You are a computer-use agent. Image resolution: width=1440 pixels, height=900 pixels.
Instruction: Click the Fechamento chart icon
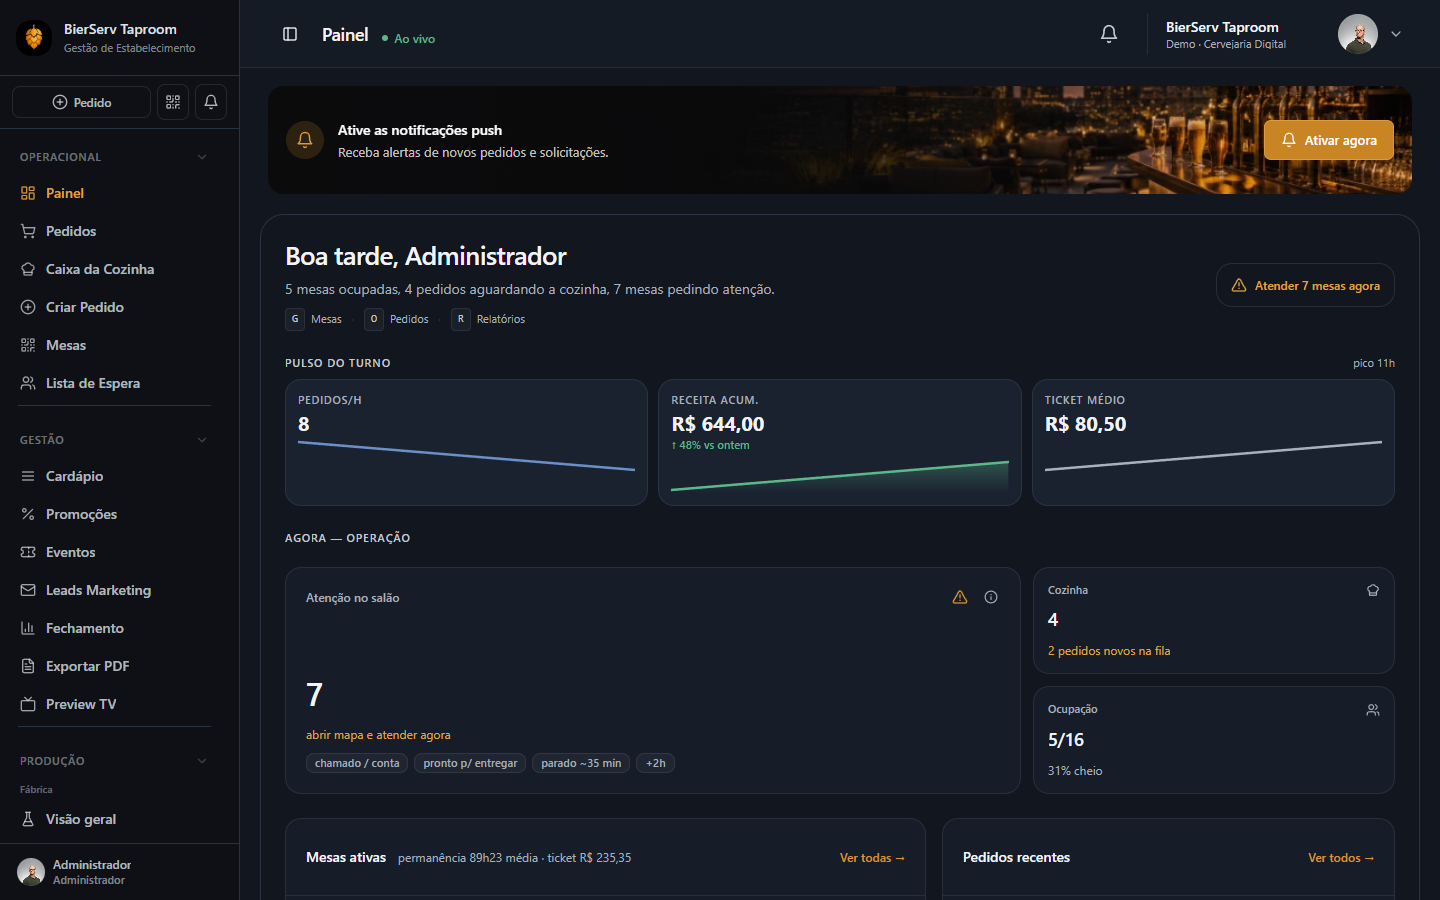click(x=28, y=628)
